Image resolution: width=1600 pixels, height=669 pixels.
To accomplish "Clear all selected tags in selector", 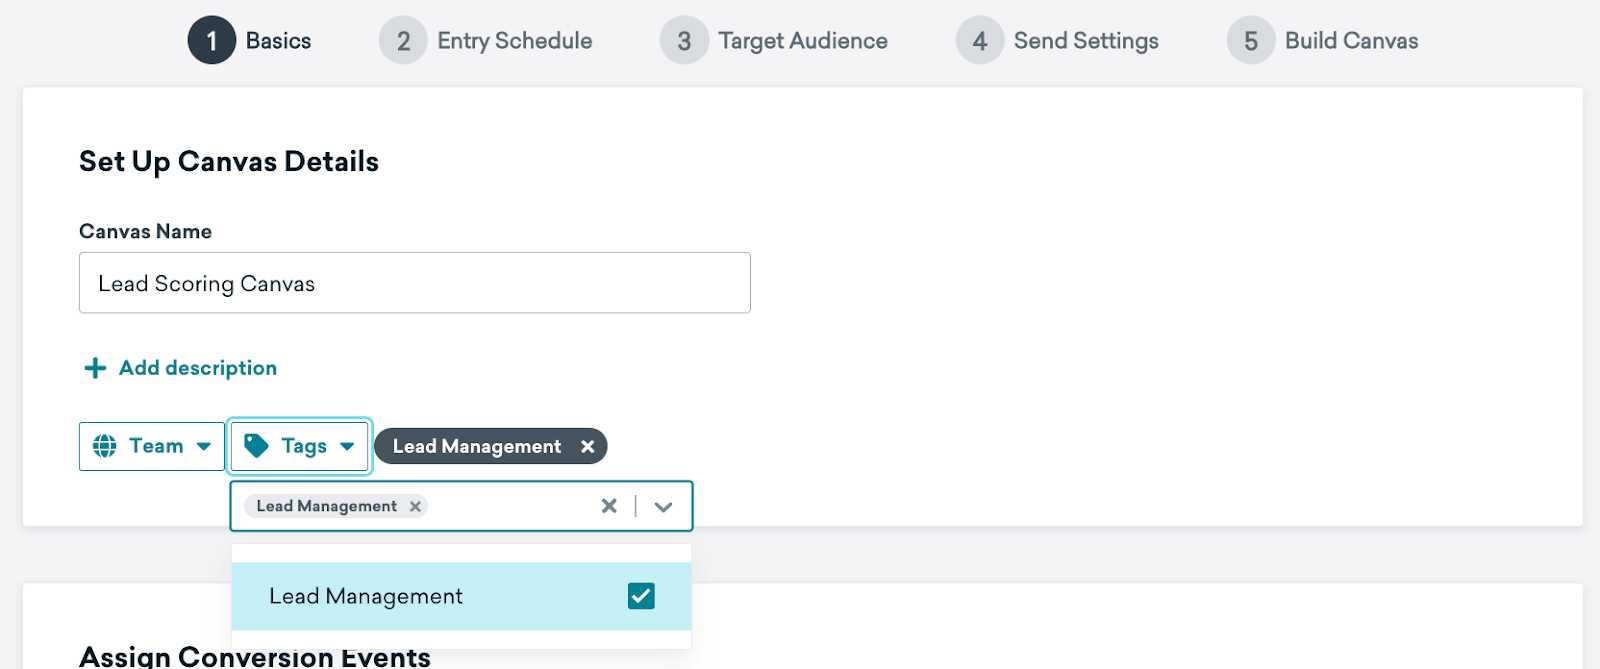I will (x=609, y=506).
